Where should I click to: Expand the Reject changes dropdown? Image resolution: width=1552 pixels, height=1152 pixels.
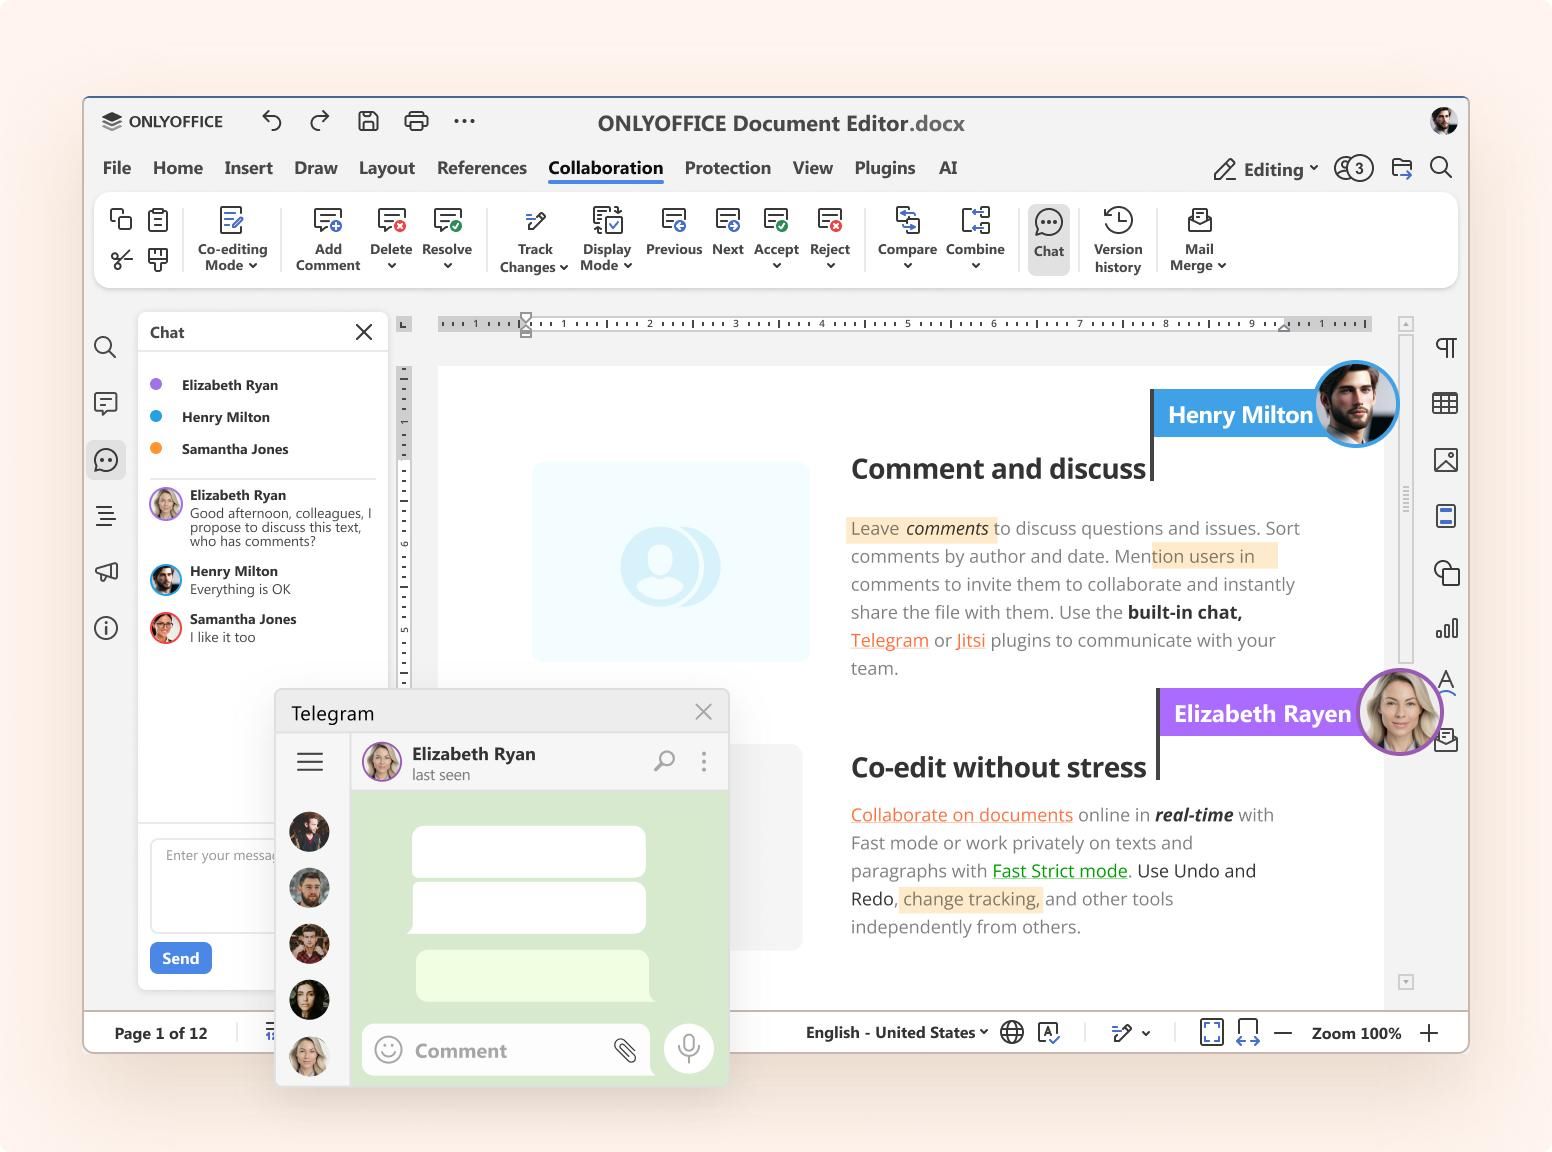tap(830, 266)
